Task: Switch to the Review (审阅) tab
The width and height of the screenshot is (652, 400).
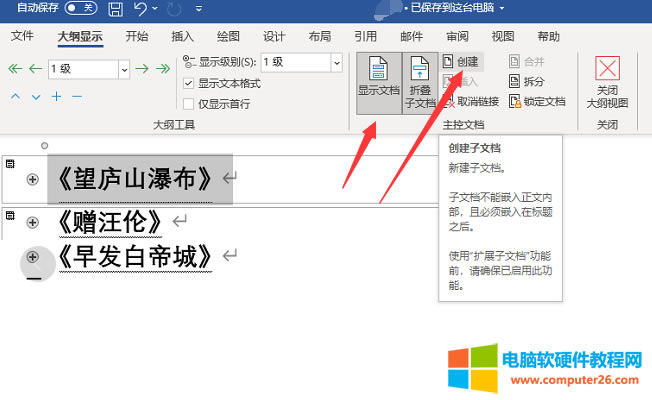Action: click(x=457, y=37)
